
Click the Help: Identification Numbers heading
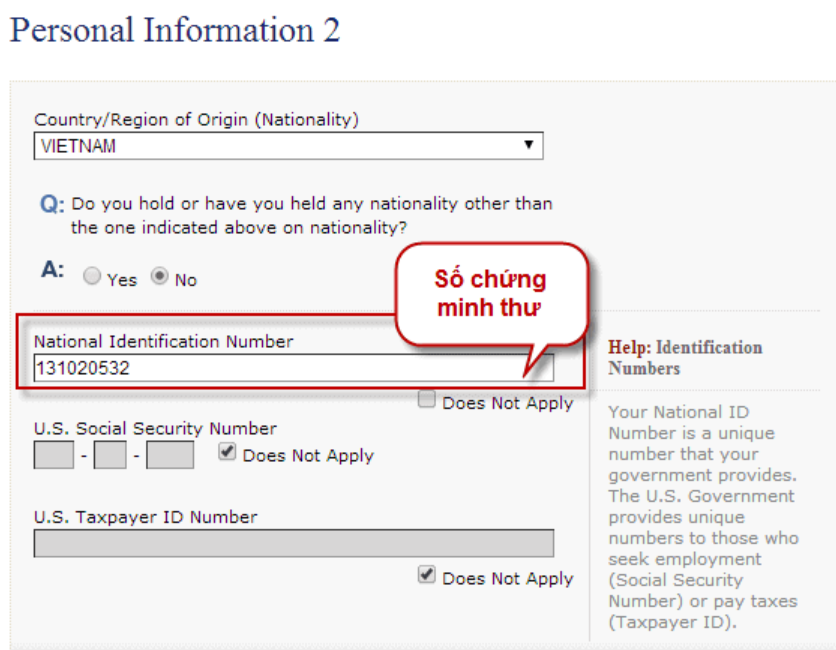[x=685, y=358]
